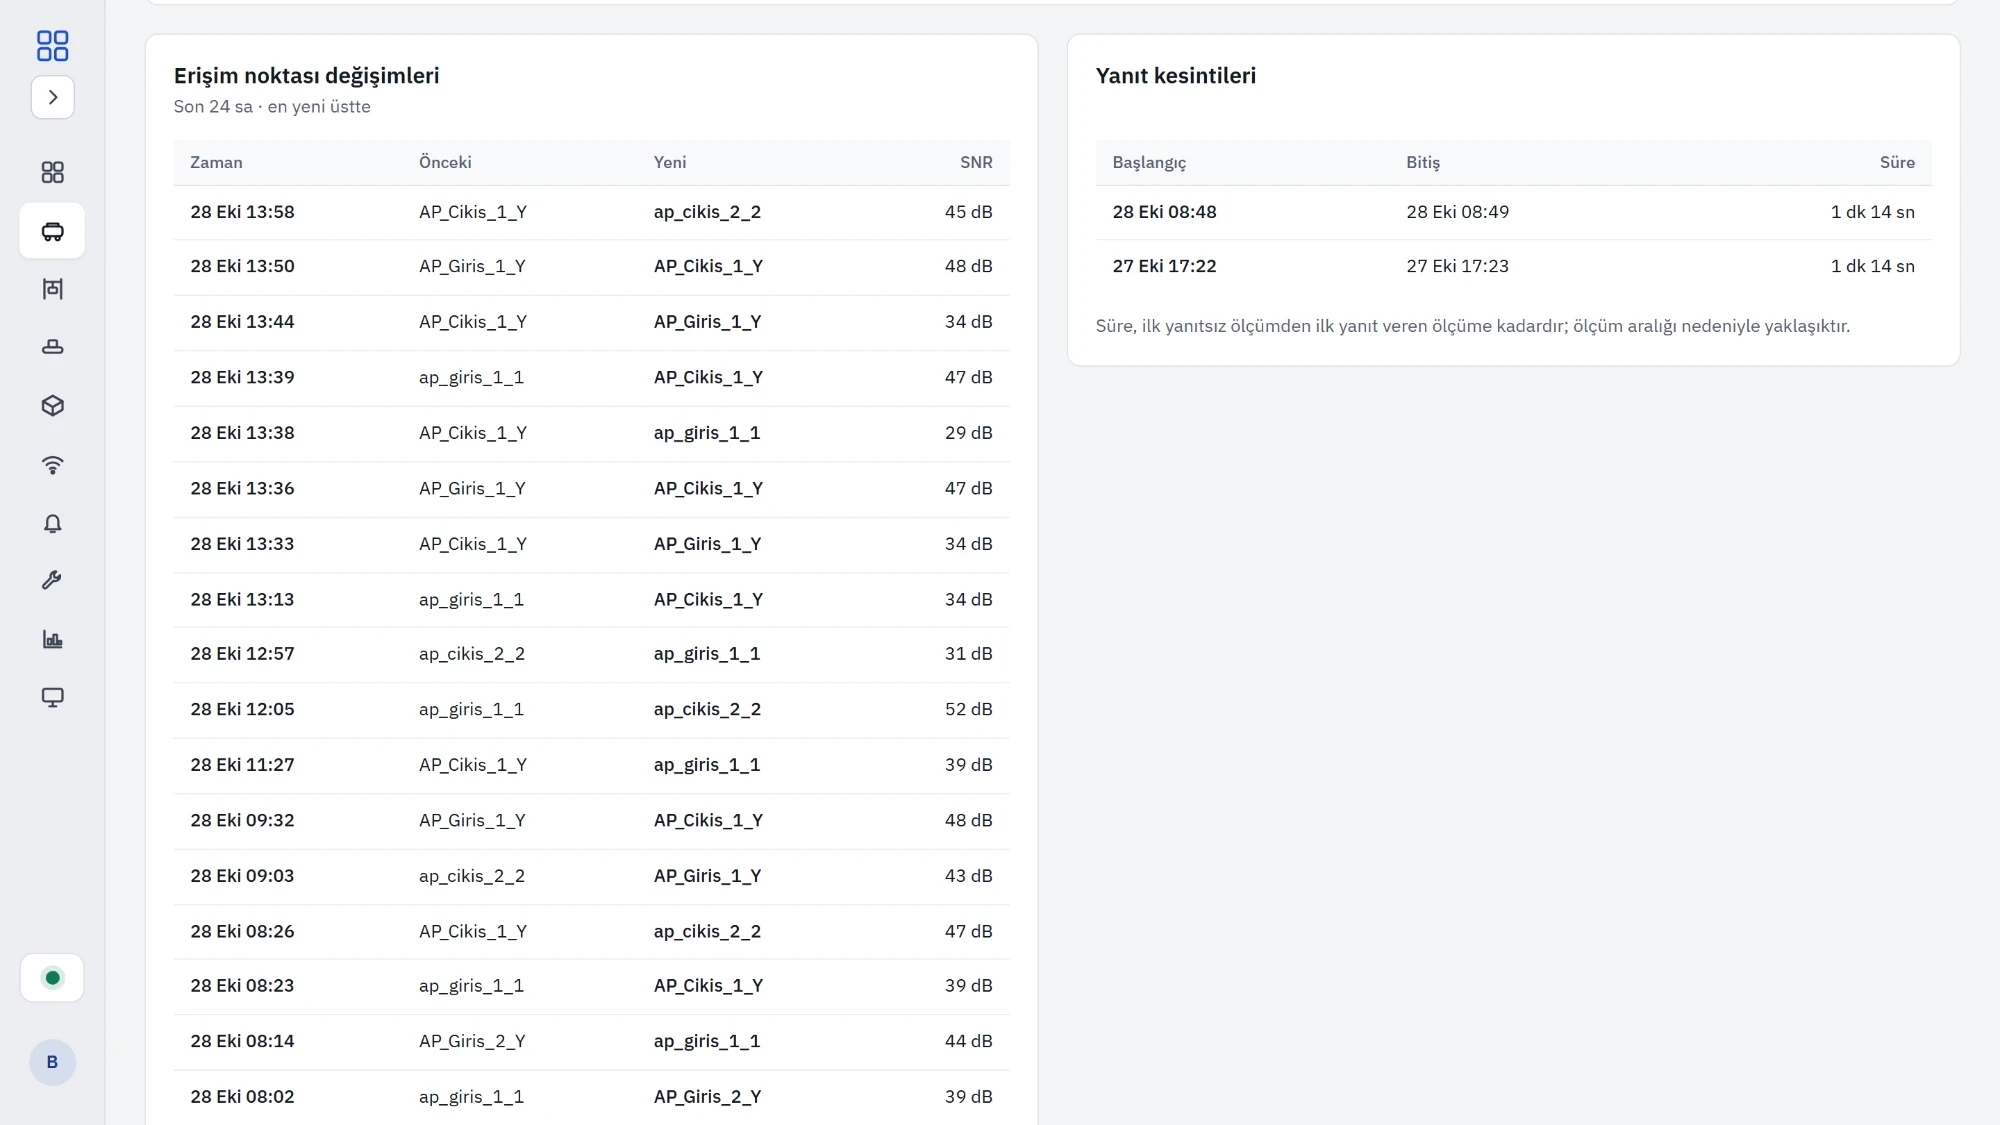The height and width of the screenshot is (1125, 2000).
Task: Open the flat device icon in sidebar
Action: tap(52, 348)
